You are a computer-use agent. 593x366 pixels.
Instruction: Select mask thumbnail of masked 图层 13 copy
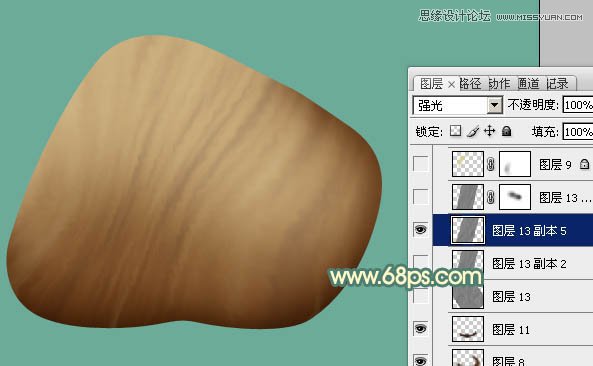tap(515, 197)
